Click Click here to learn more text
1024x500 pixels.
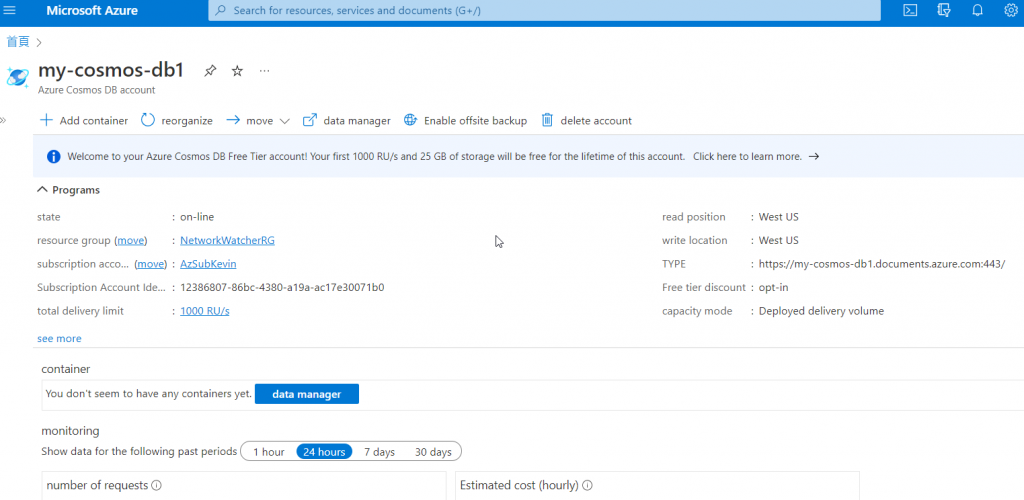click(747, 157)
